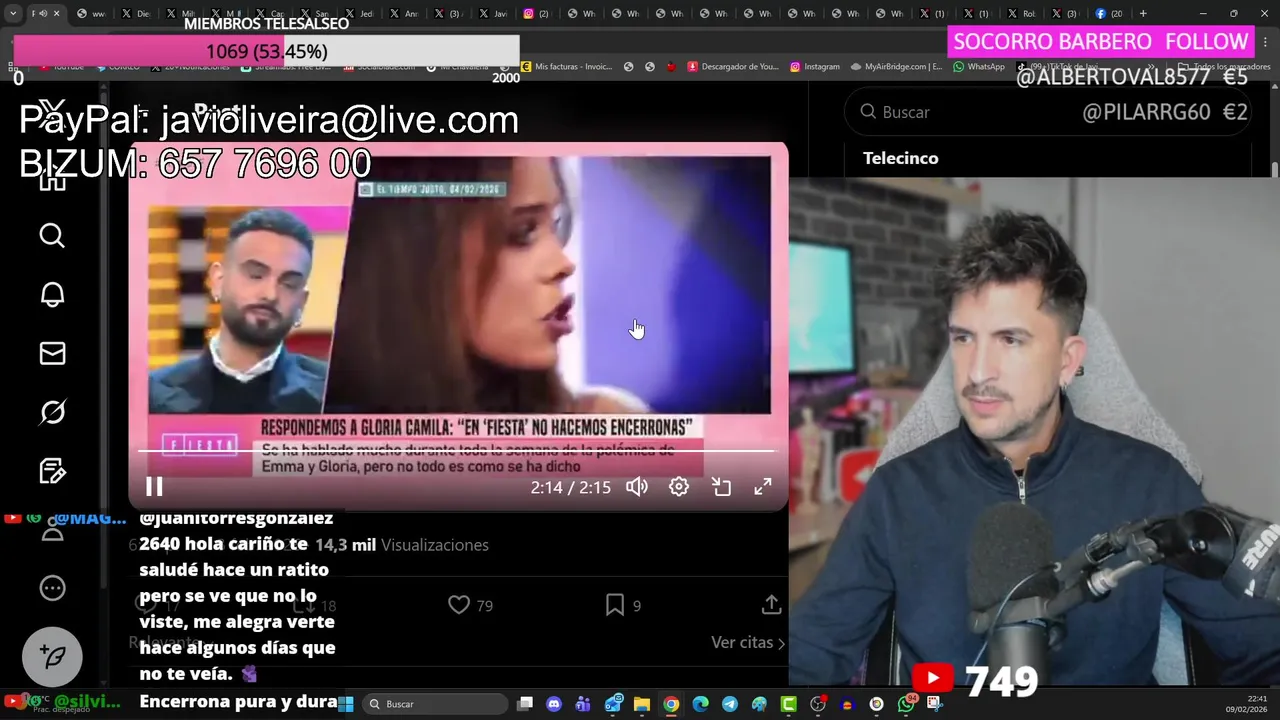The width and height of the screenshot is (1280, 720).
Task: Open Camtasia green icon in taskbar
Action: pos(788,704)
